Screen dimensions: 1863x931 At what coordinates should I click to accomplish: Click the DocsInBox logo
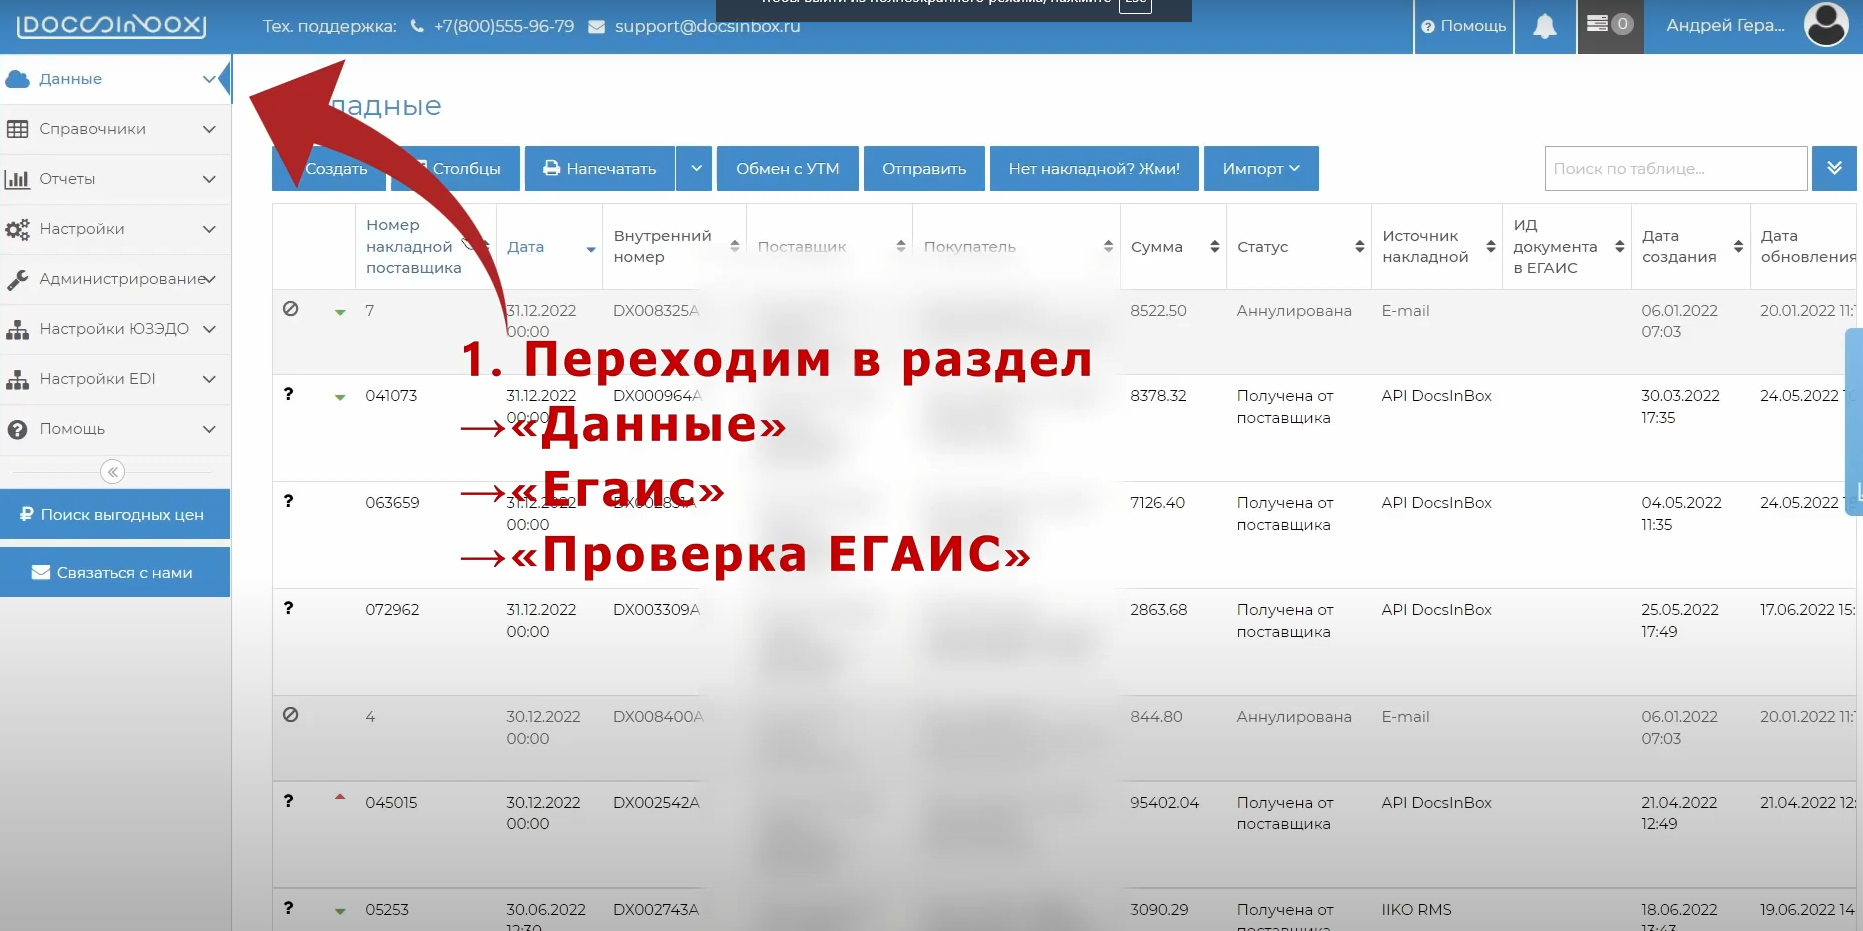click(111, 26)
